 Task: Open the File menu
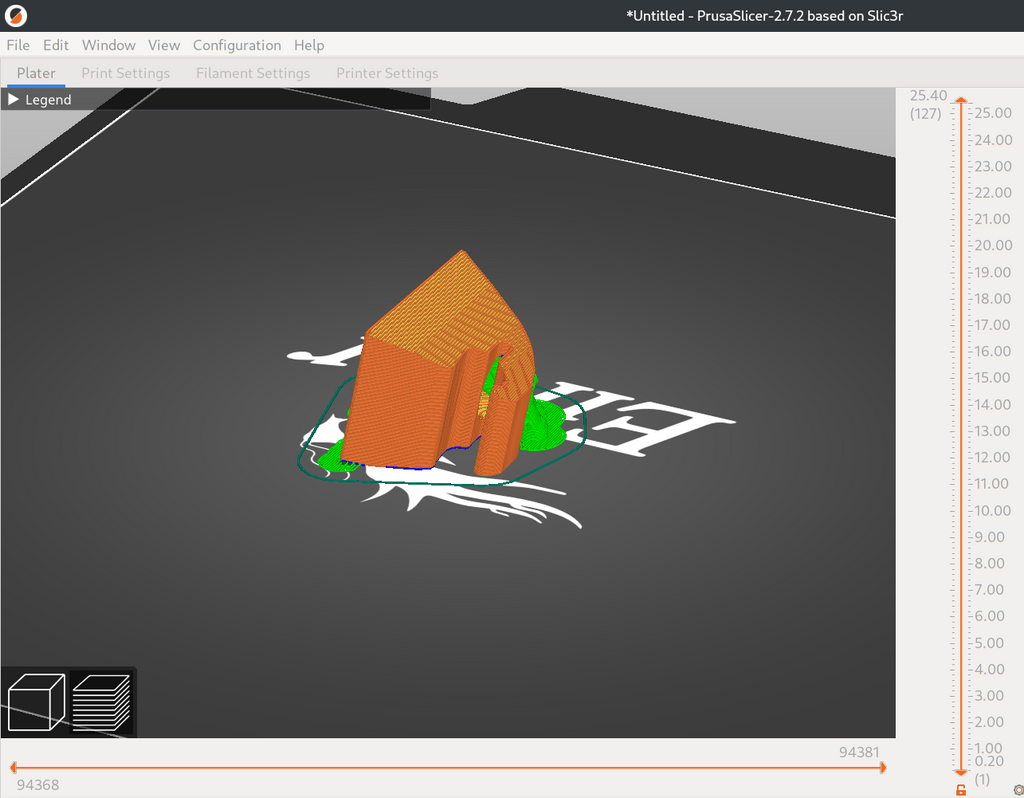(18, 45)
